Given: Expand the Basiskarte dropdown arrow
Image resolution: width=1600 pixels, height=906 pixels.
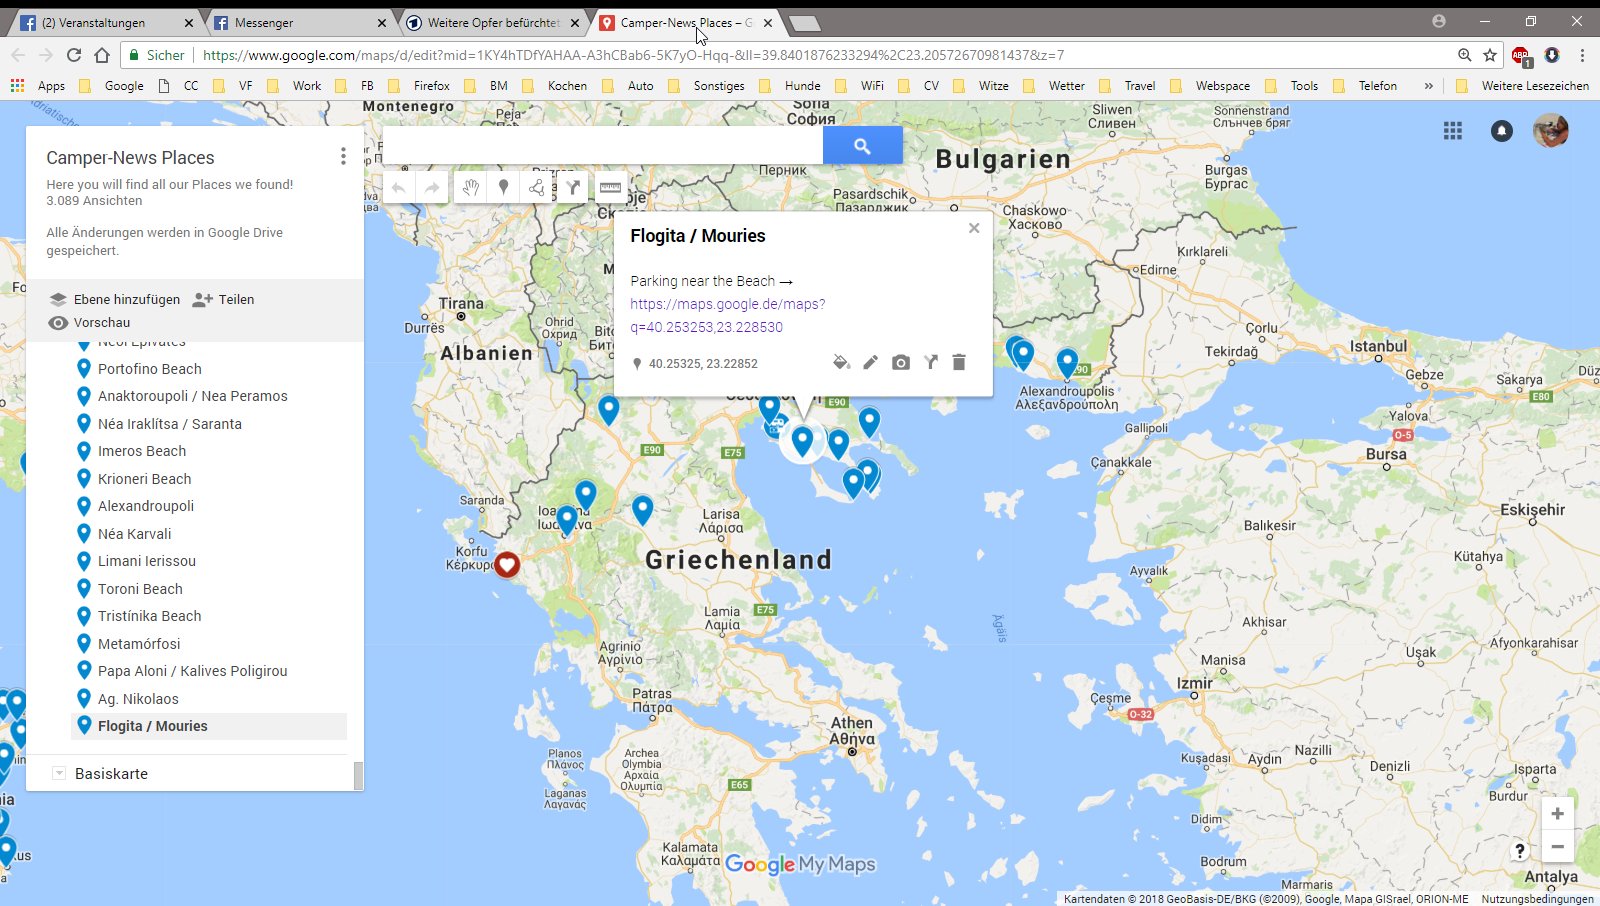Looking at the screenshot, I should tap(59, 773).
